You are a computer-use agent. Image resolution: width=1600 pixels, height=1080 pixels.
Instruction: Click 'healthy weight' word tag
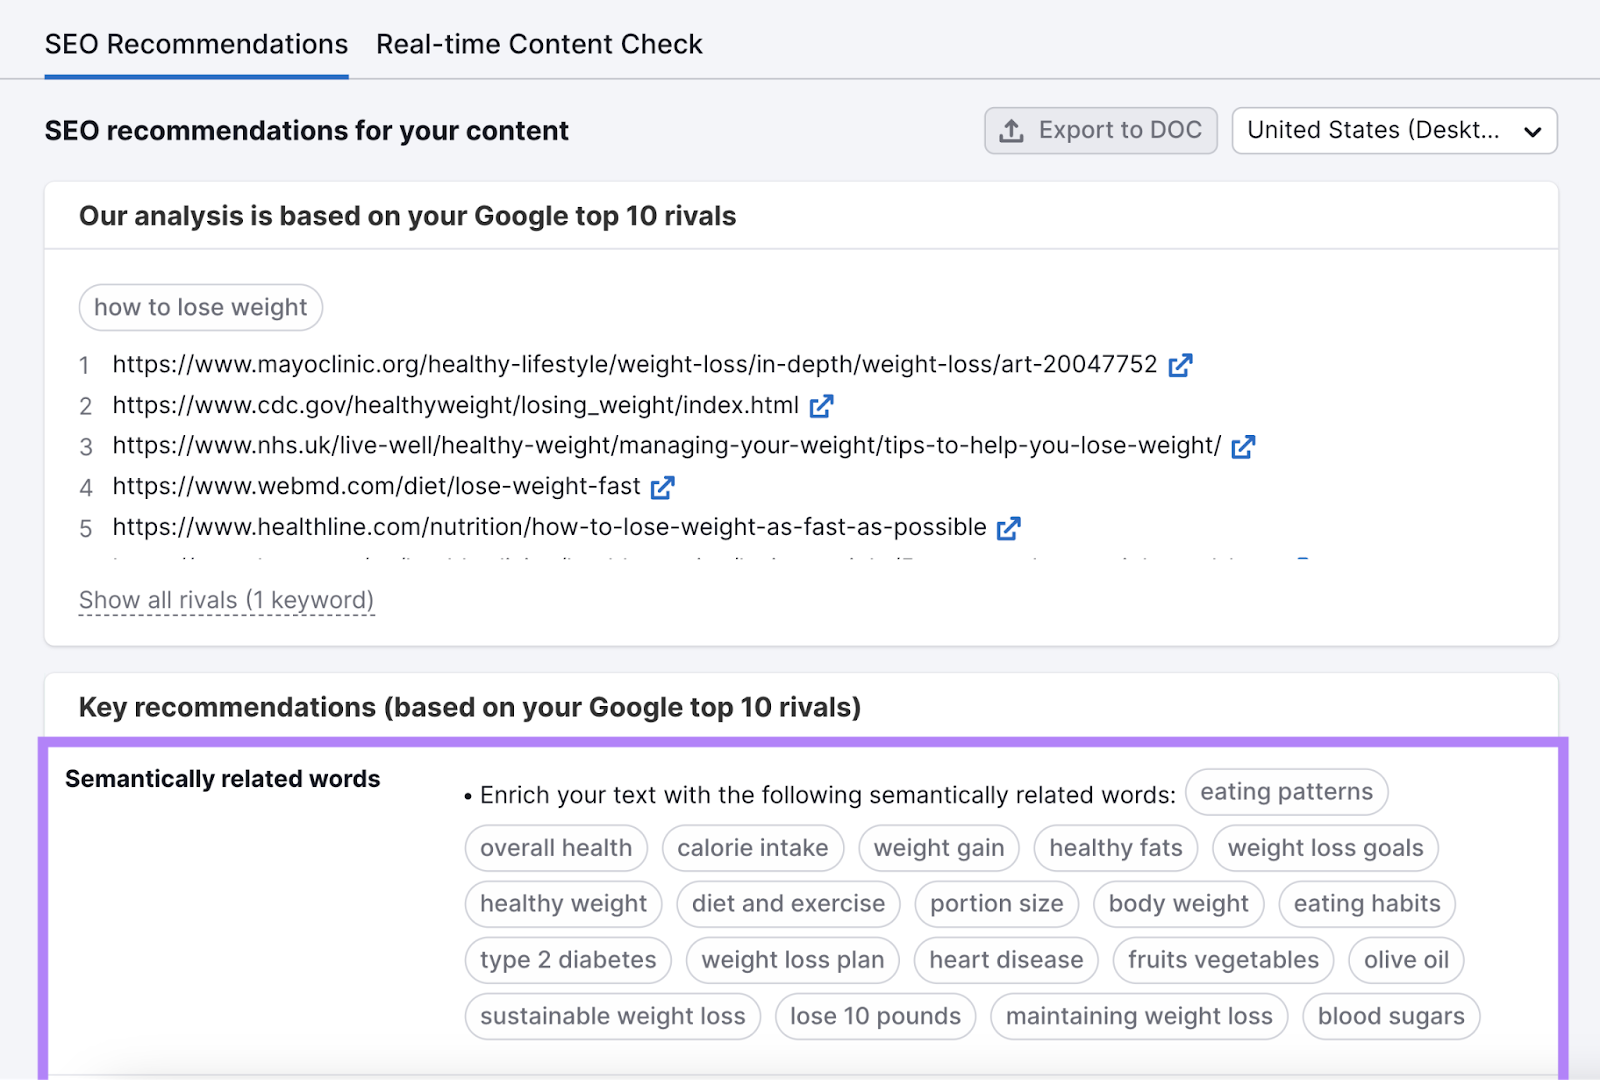[563, 904]
